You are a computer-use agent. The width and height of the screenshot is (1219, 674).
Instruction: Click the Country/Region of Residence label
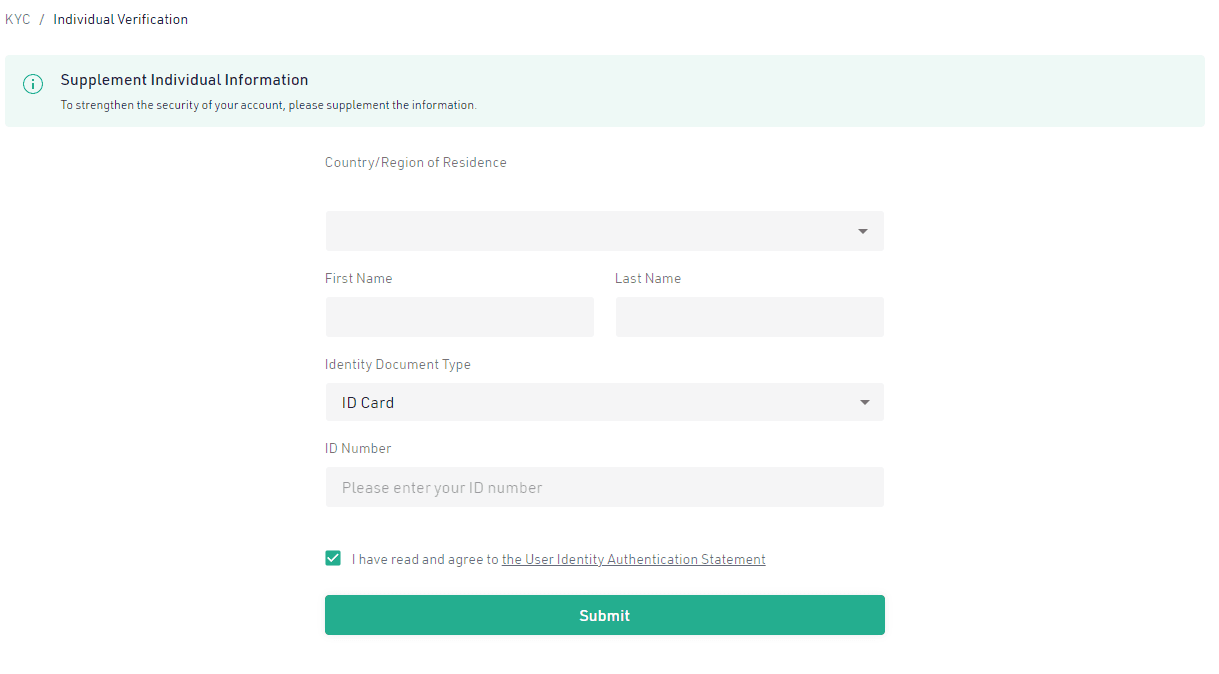[415, 162]
